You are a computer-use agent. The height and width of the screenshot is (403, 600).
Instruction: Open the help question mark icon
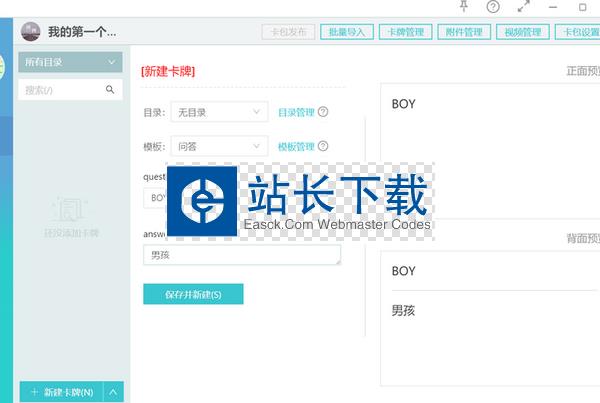coord(493,6)
